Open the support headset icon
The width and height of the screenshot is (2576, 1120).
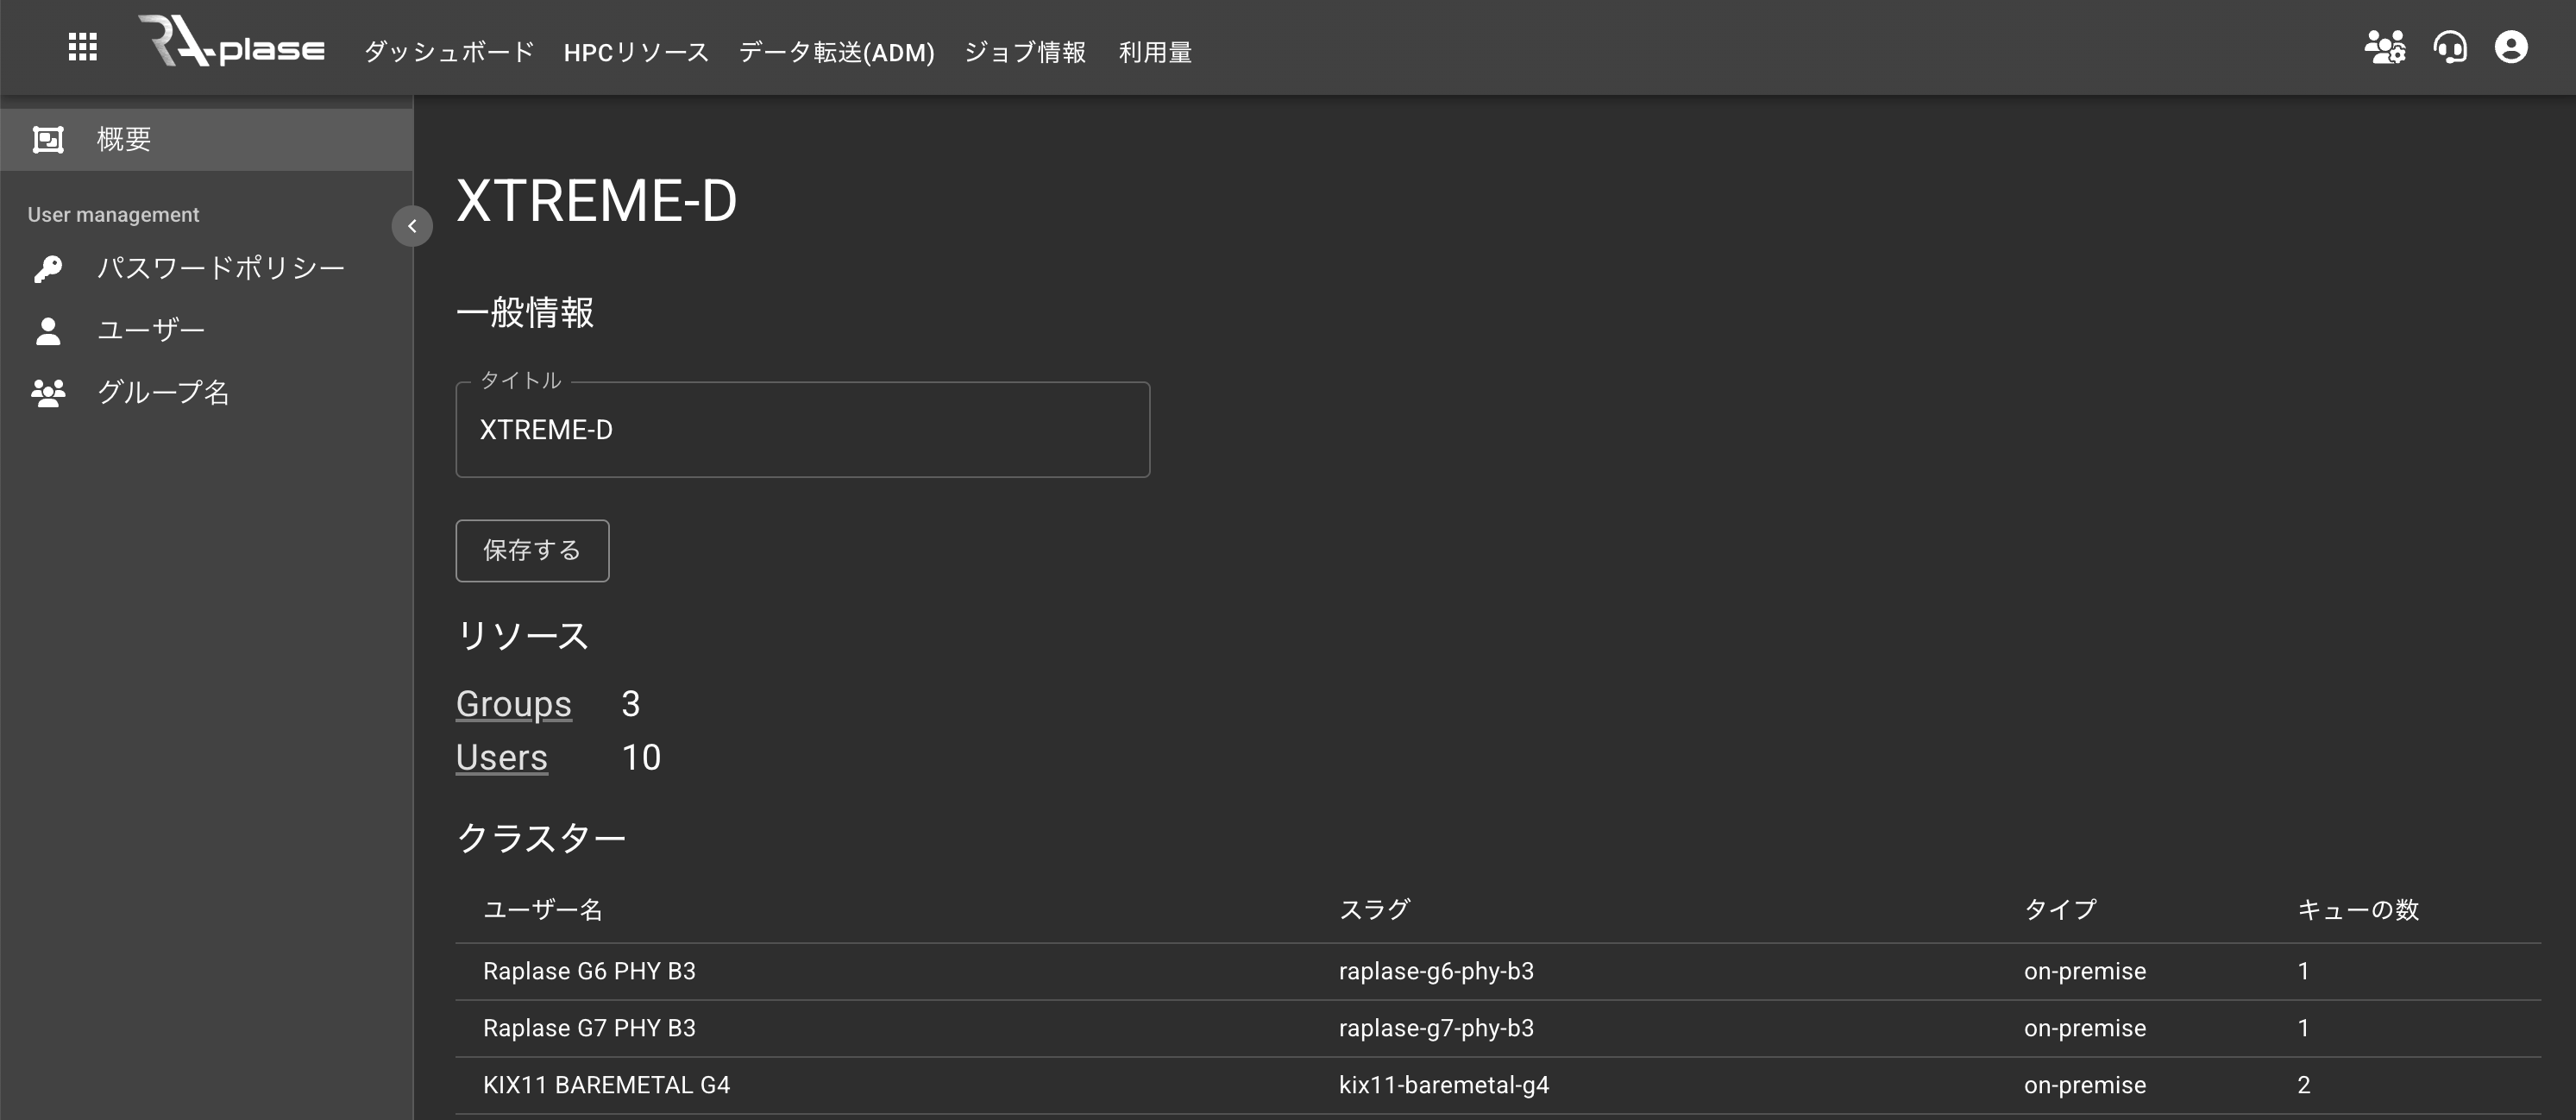[2450, 47]
